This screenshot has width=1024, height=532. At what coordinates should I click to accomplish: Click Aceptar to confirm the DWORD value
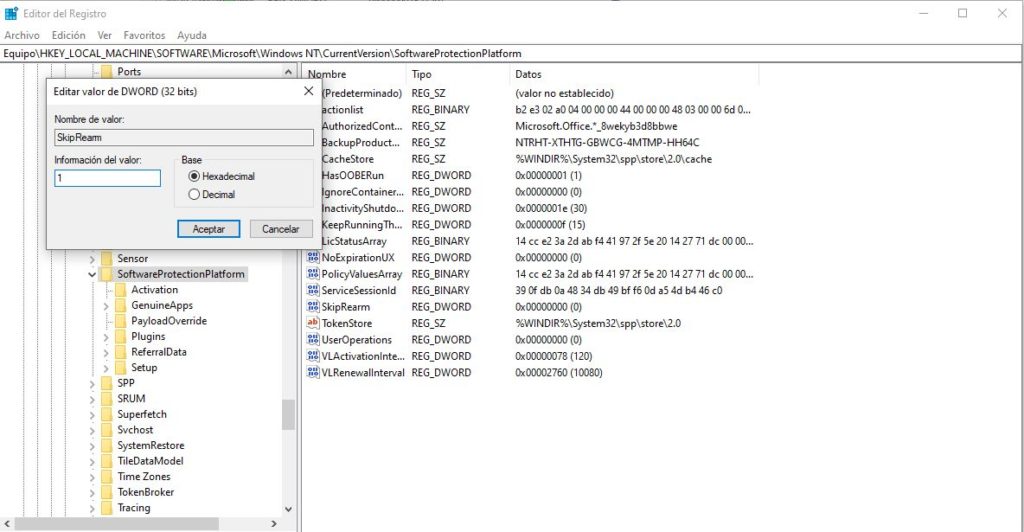coord(208,229)
